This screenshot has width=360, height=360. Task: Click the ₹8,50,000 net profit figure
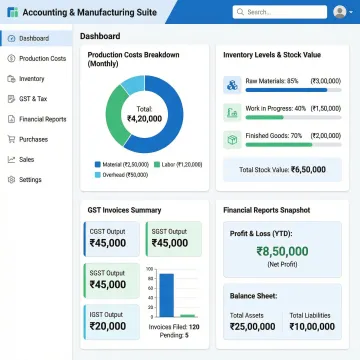282,252
